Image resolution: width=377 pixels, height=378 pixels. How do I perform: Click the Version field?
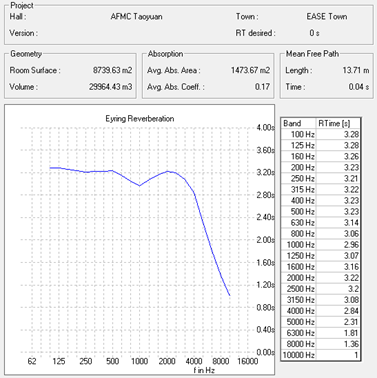coord(133,33)
